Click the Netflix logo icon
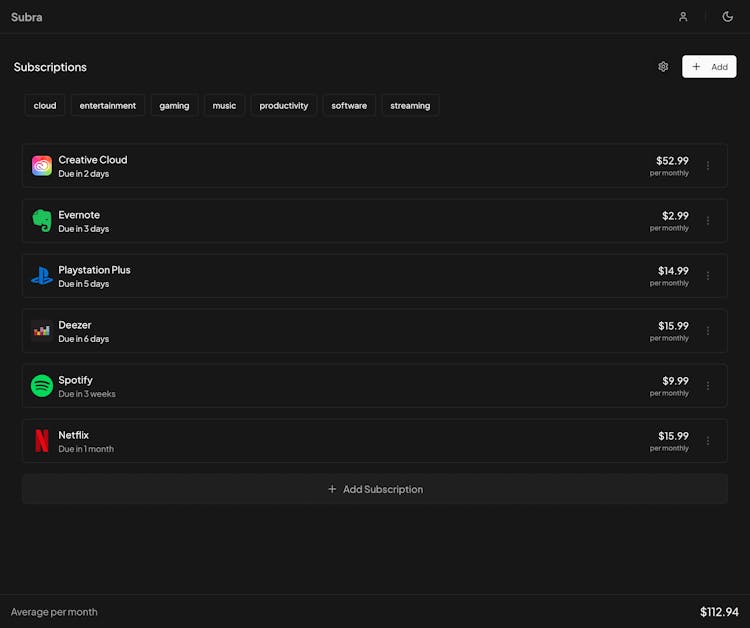750x628 pixels. coord(41,441)
